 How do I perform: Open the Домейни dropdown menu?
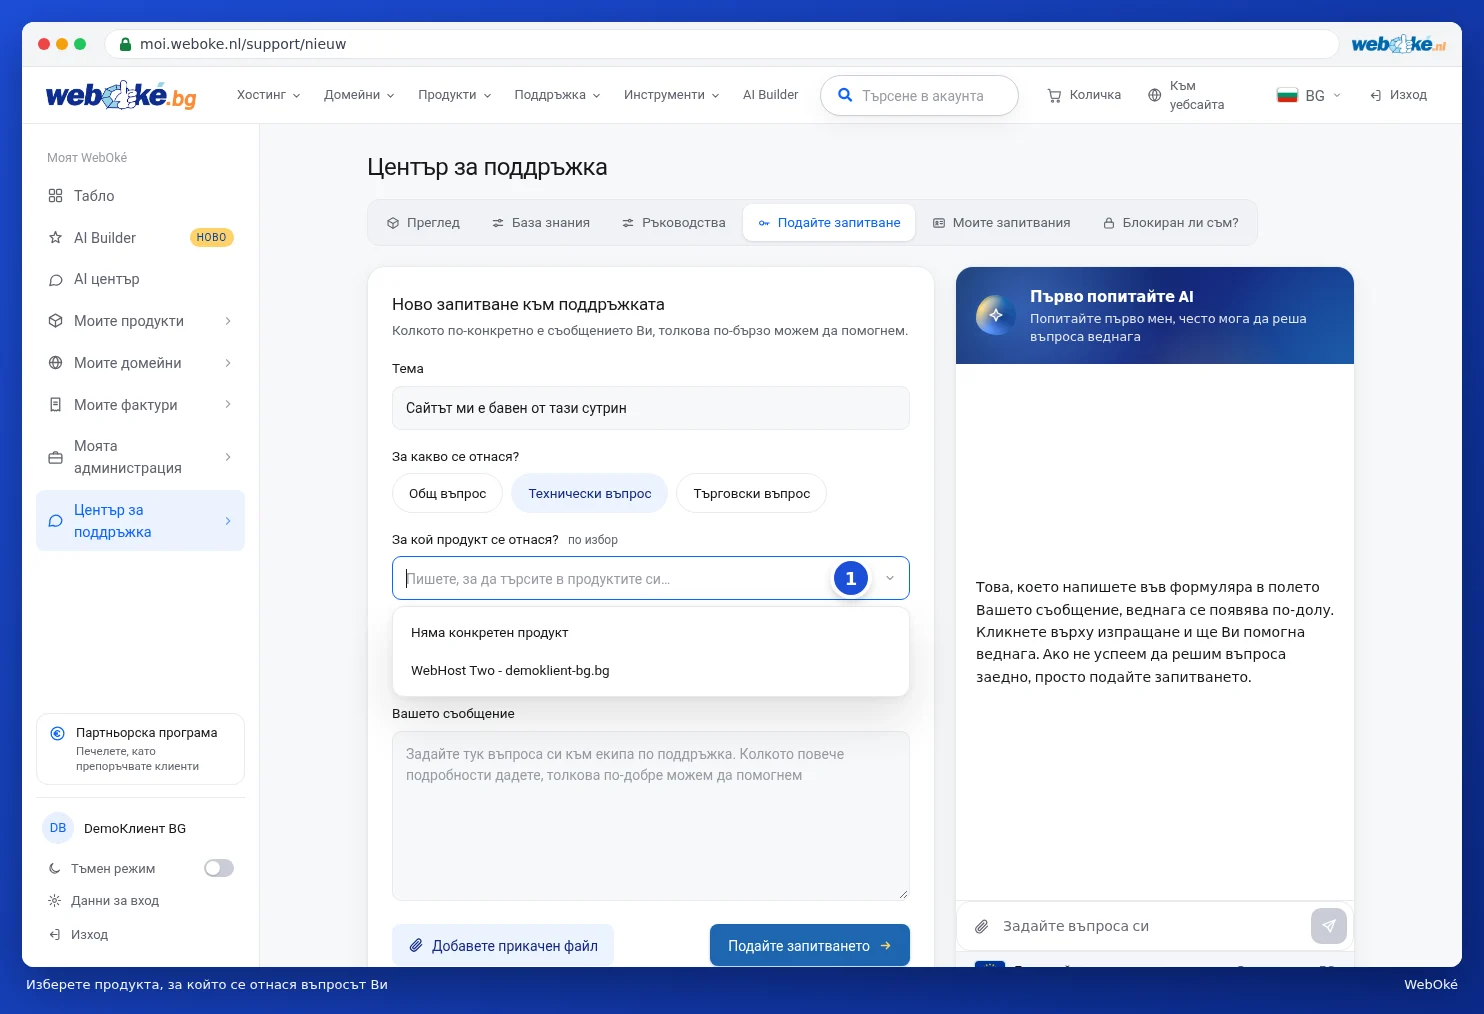click(x=359, y=95)
